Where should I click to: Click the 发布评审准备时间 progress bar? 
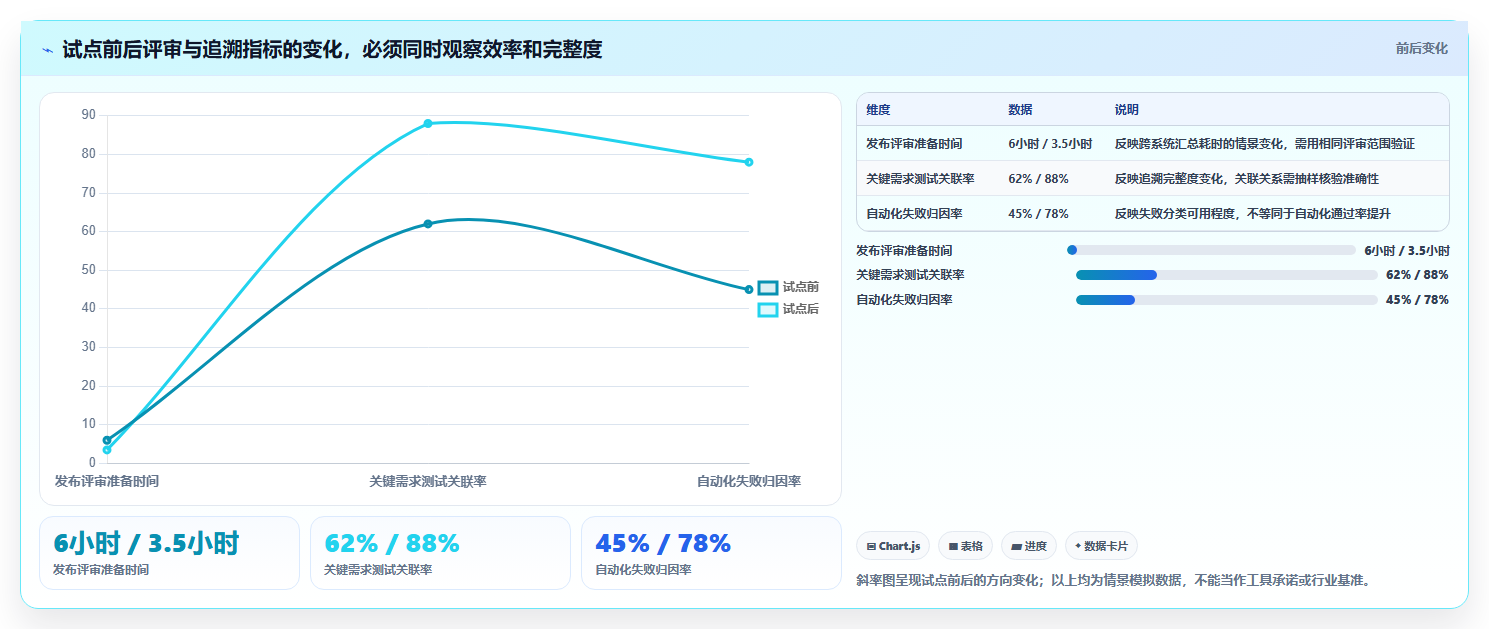tap(1211, 251)
